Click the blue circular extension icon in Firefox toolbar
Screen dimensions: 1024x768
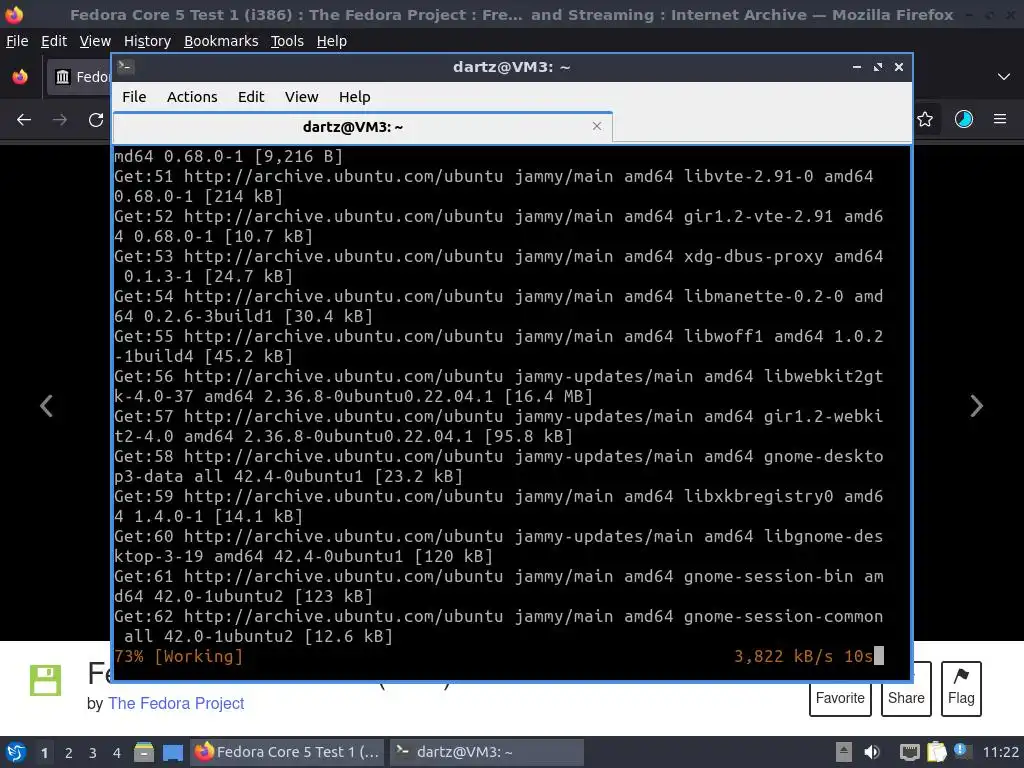pyautogui.click(x=964, y=120)
